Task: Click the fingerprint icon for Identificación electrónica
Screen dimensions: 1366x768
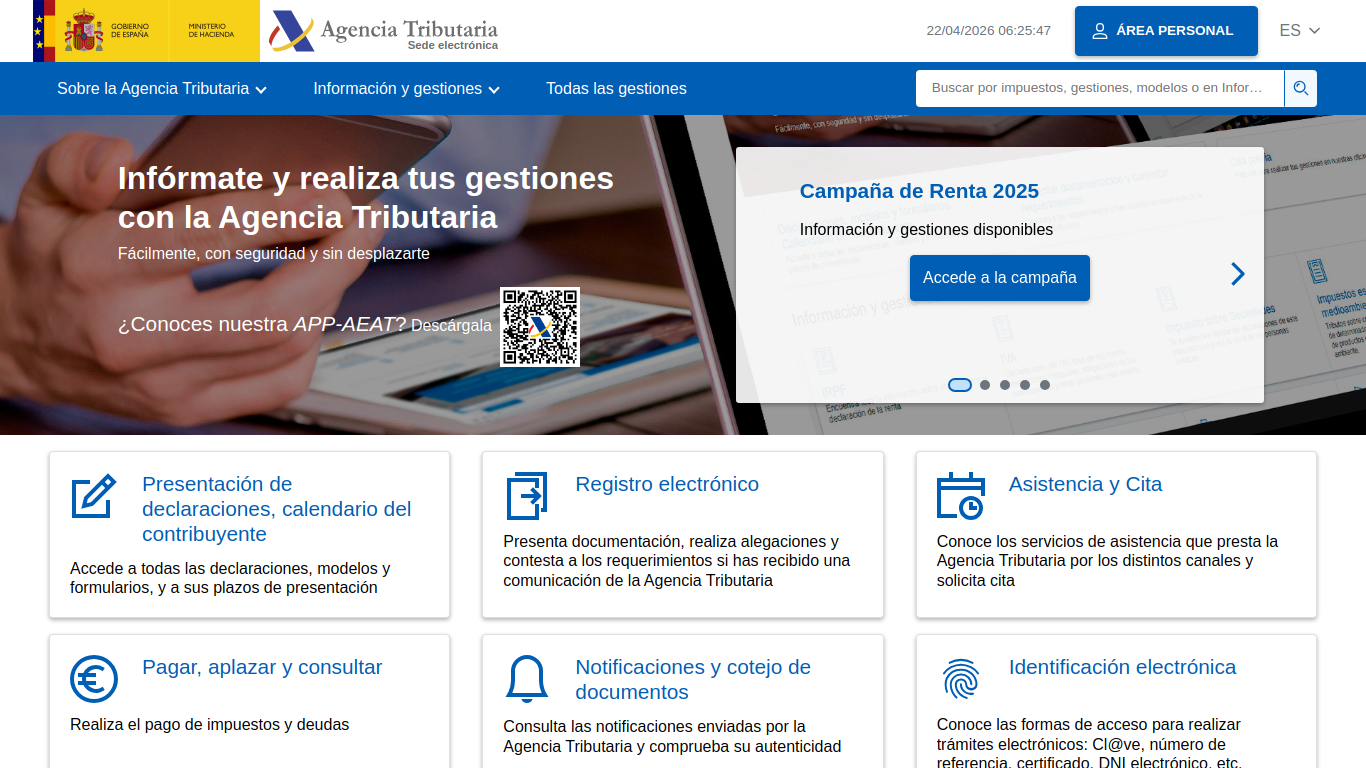Action: tap(961, 679)
